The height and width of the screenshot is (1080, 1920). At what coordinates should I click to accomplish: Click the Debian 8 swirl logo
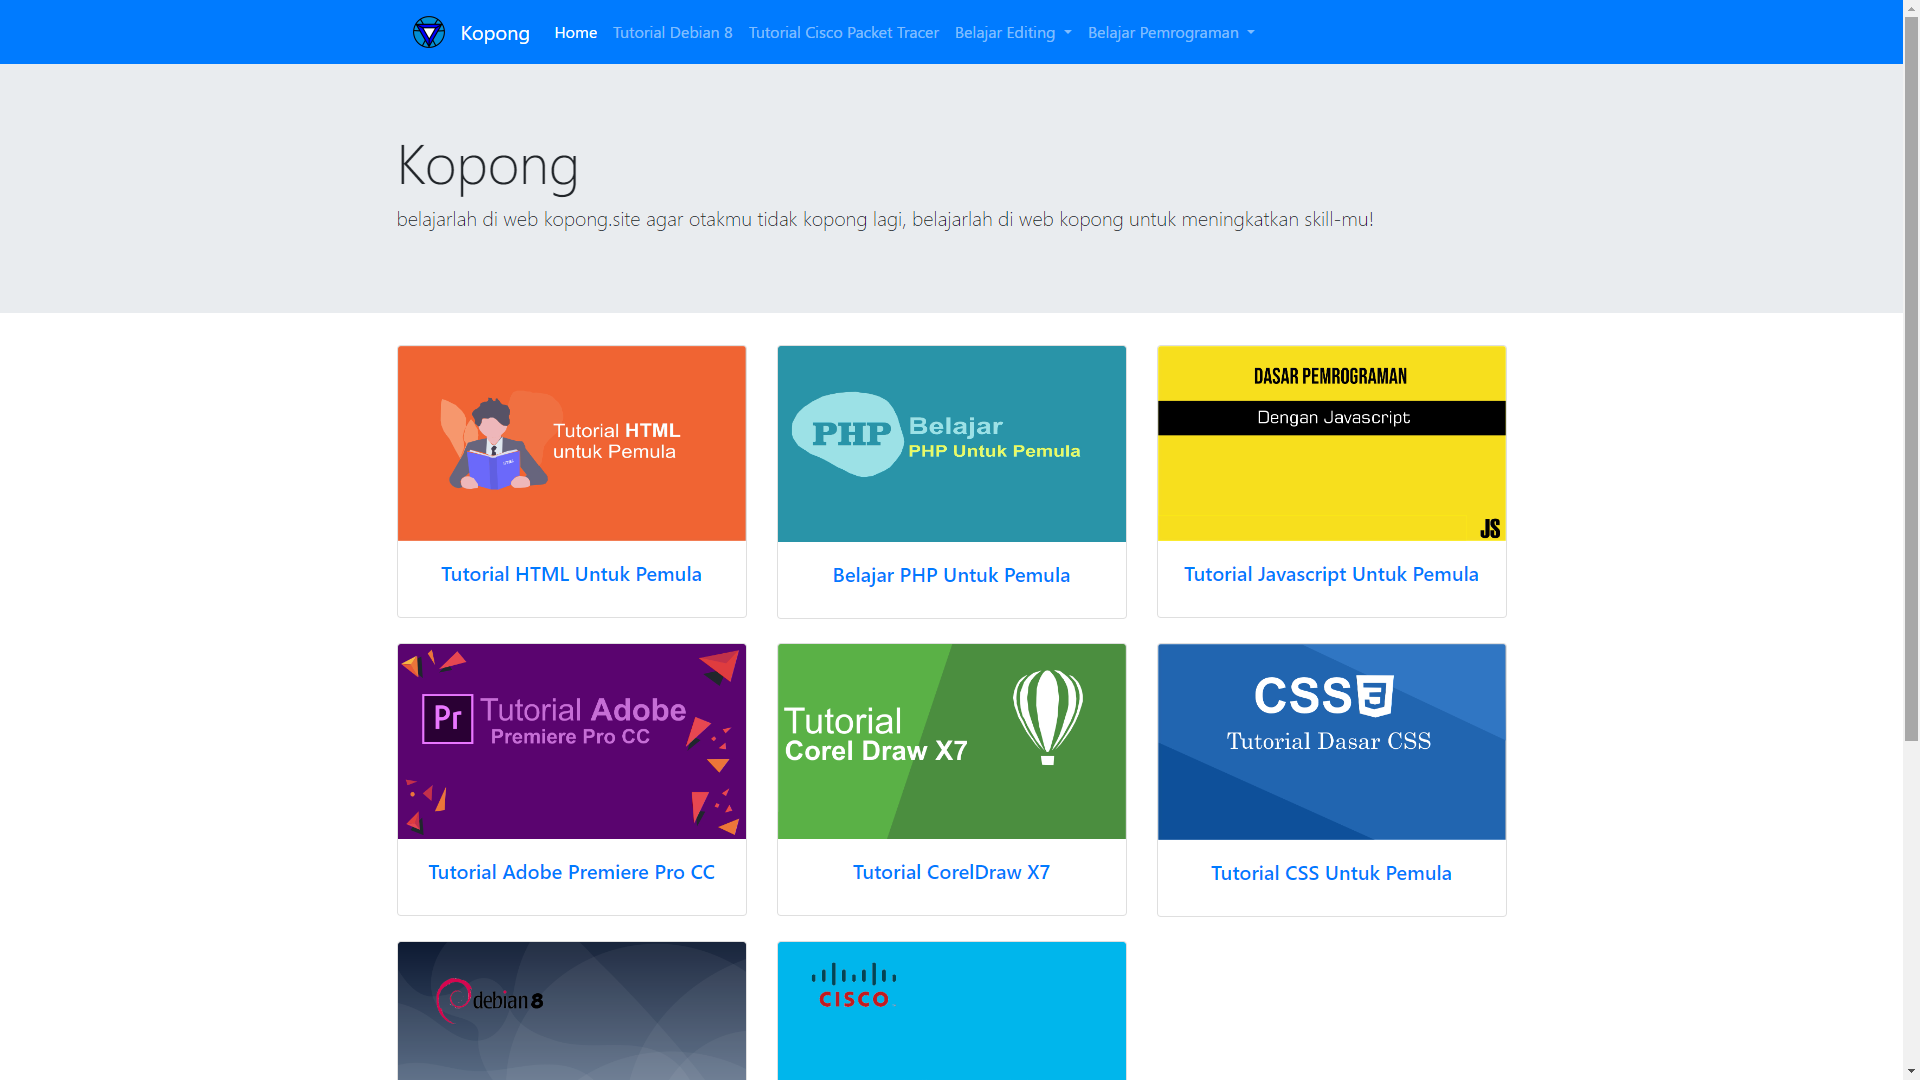point(453,1000)
